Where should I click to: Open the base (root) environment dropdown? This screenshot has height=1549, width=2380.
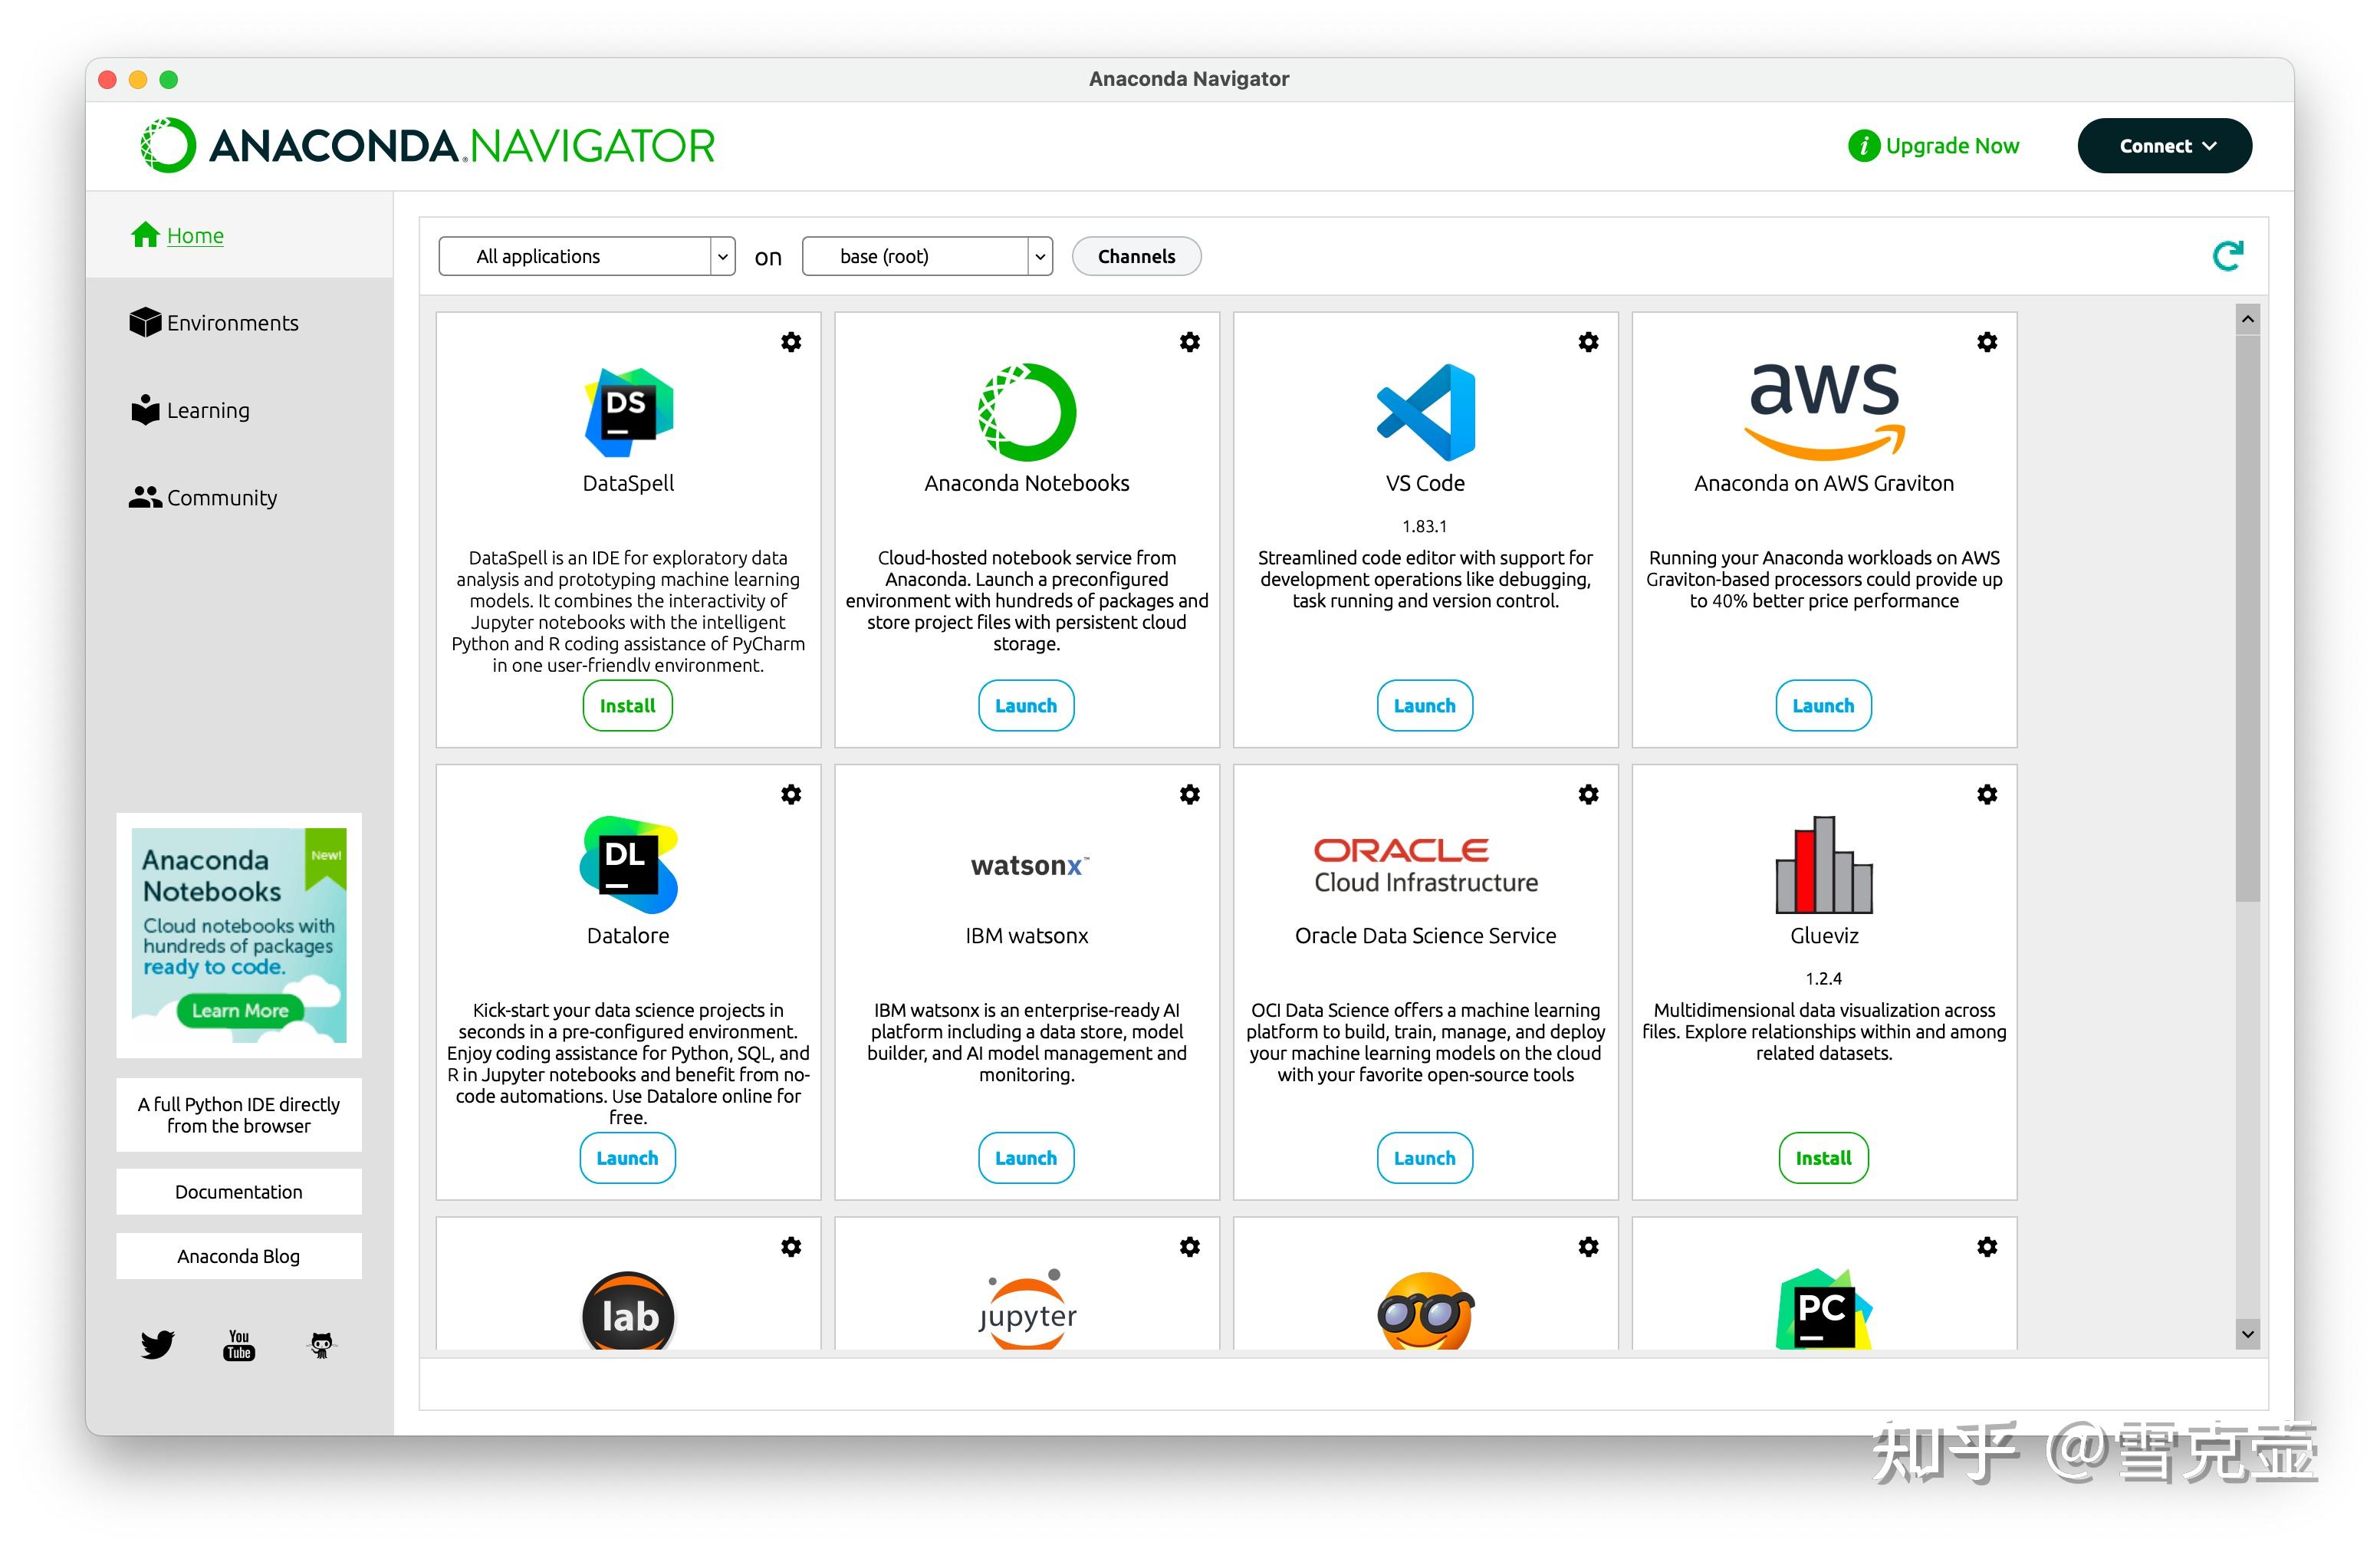pyautogui.click(x=927, y=256)
